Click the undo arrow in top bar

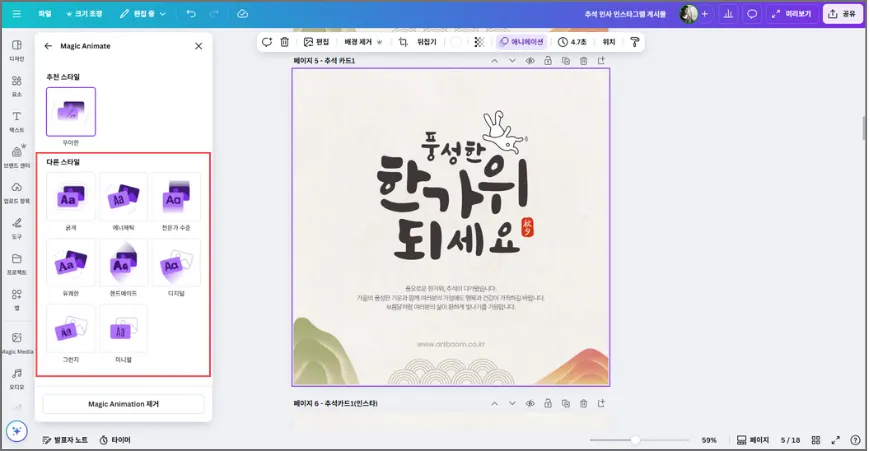[191, 14]
